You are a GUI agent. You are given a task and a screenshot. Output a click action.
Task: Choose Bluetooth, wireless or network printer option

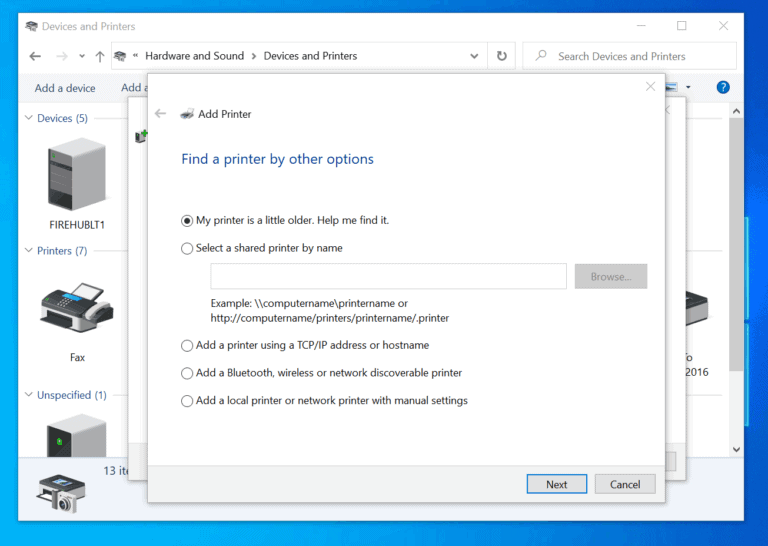(187, 374)
